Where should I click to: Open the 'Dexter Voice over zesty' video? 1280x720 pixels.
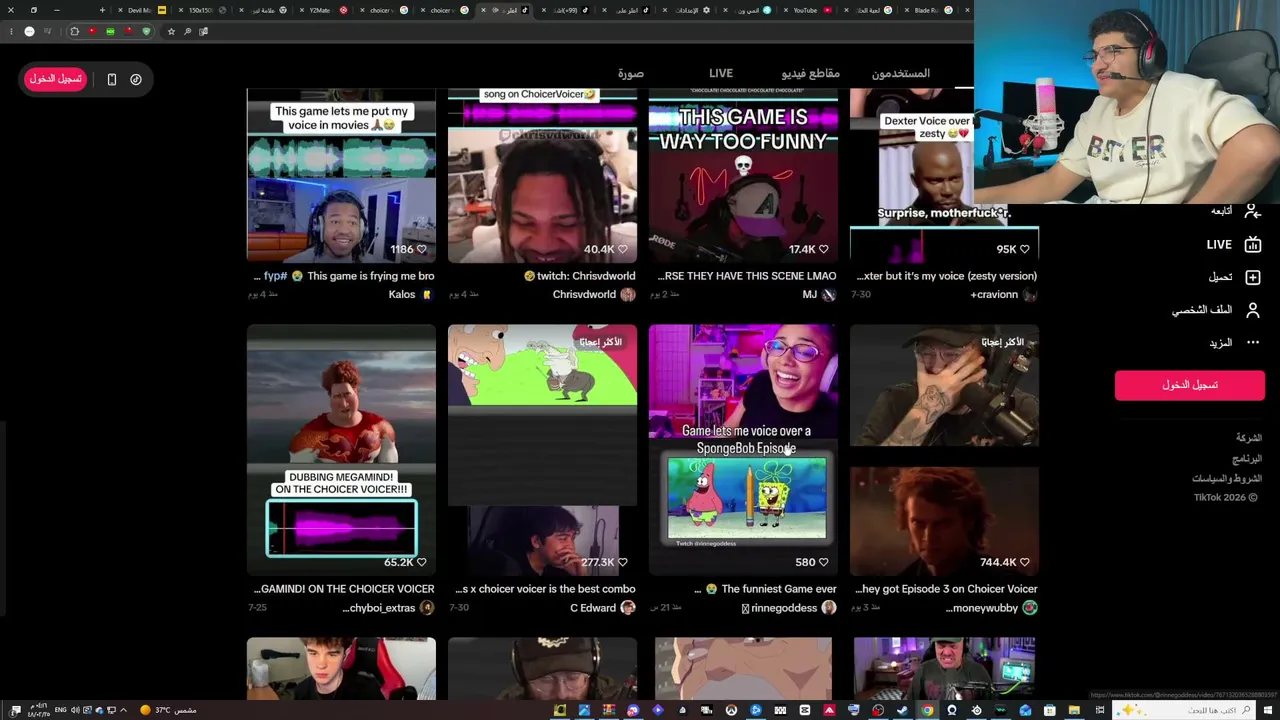click(944, 176)
